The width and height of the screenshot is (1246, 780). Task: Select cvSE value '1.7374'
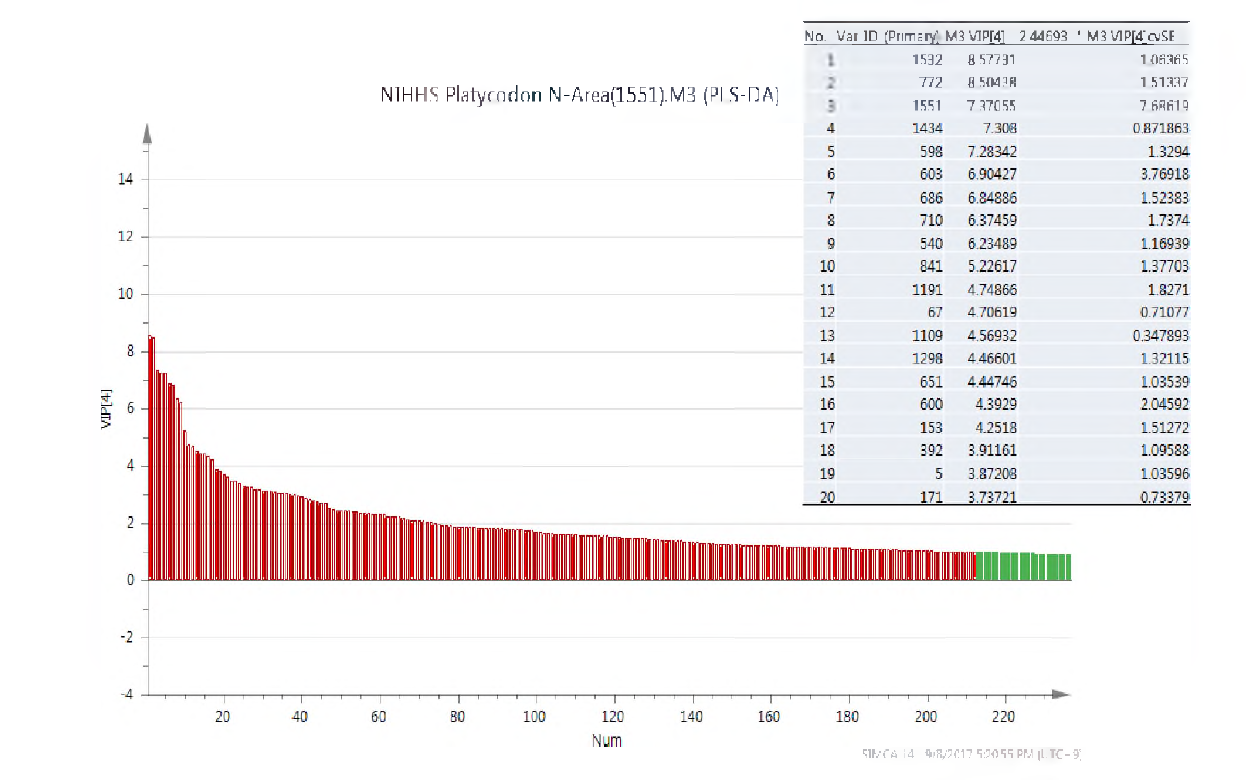point(1168,220)
